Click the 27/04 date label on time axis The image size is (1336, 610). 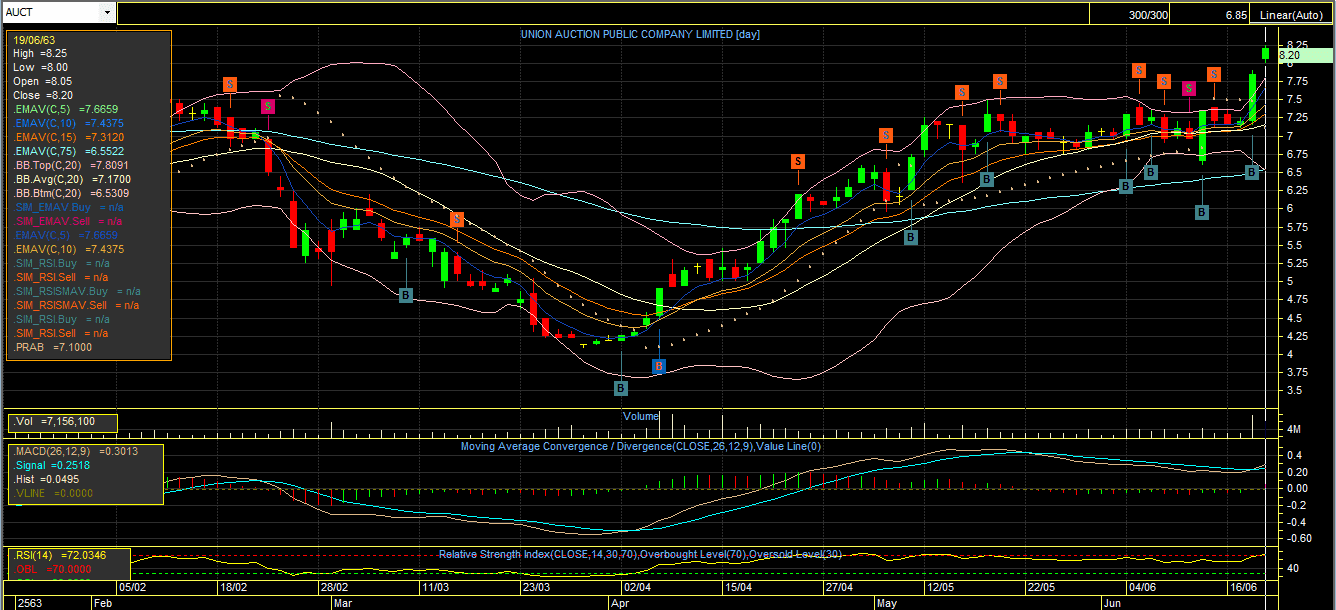pyautogui.click(x=838, y=588)
